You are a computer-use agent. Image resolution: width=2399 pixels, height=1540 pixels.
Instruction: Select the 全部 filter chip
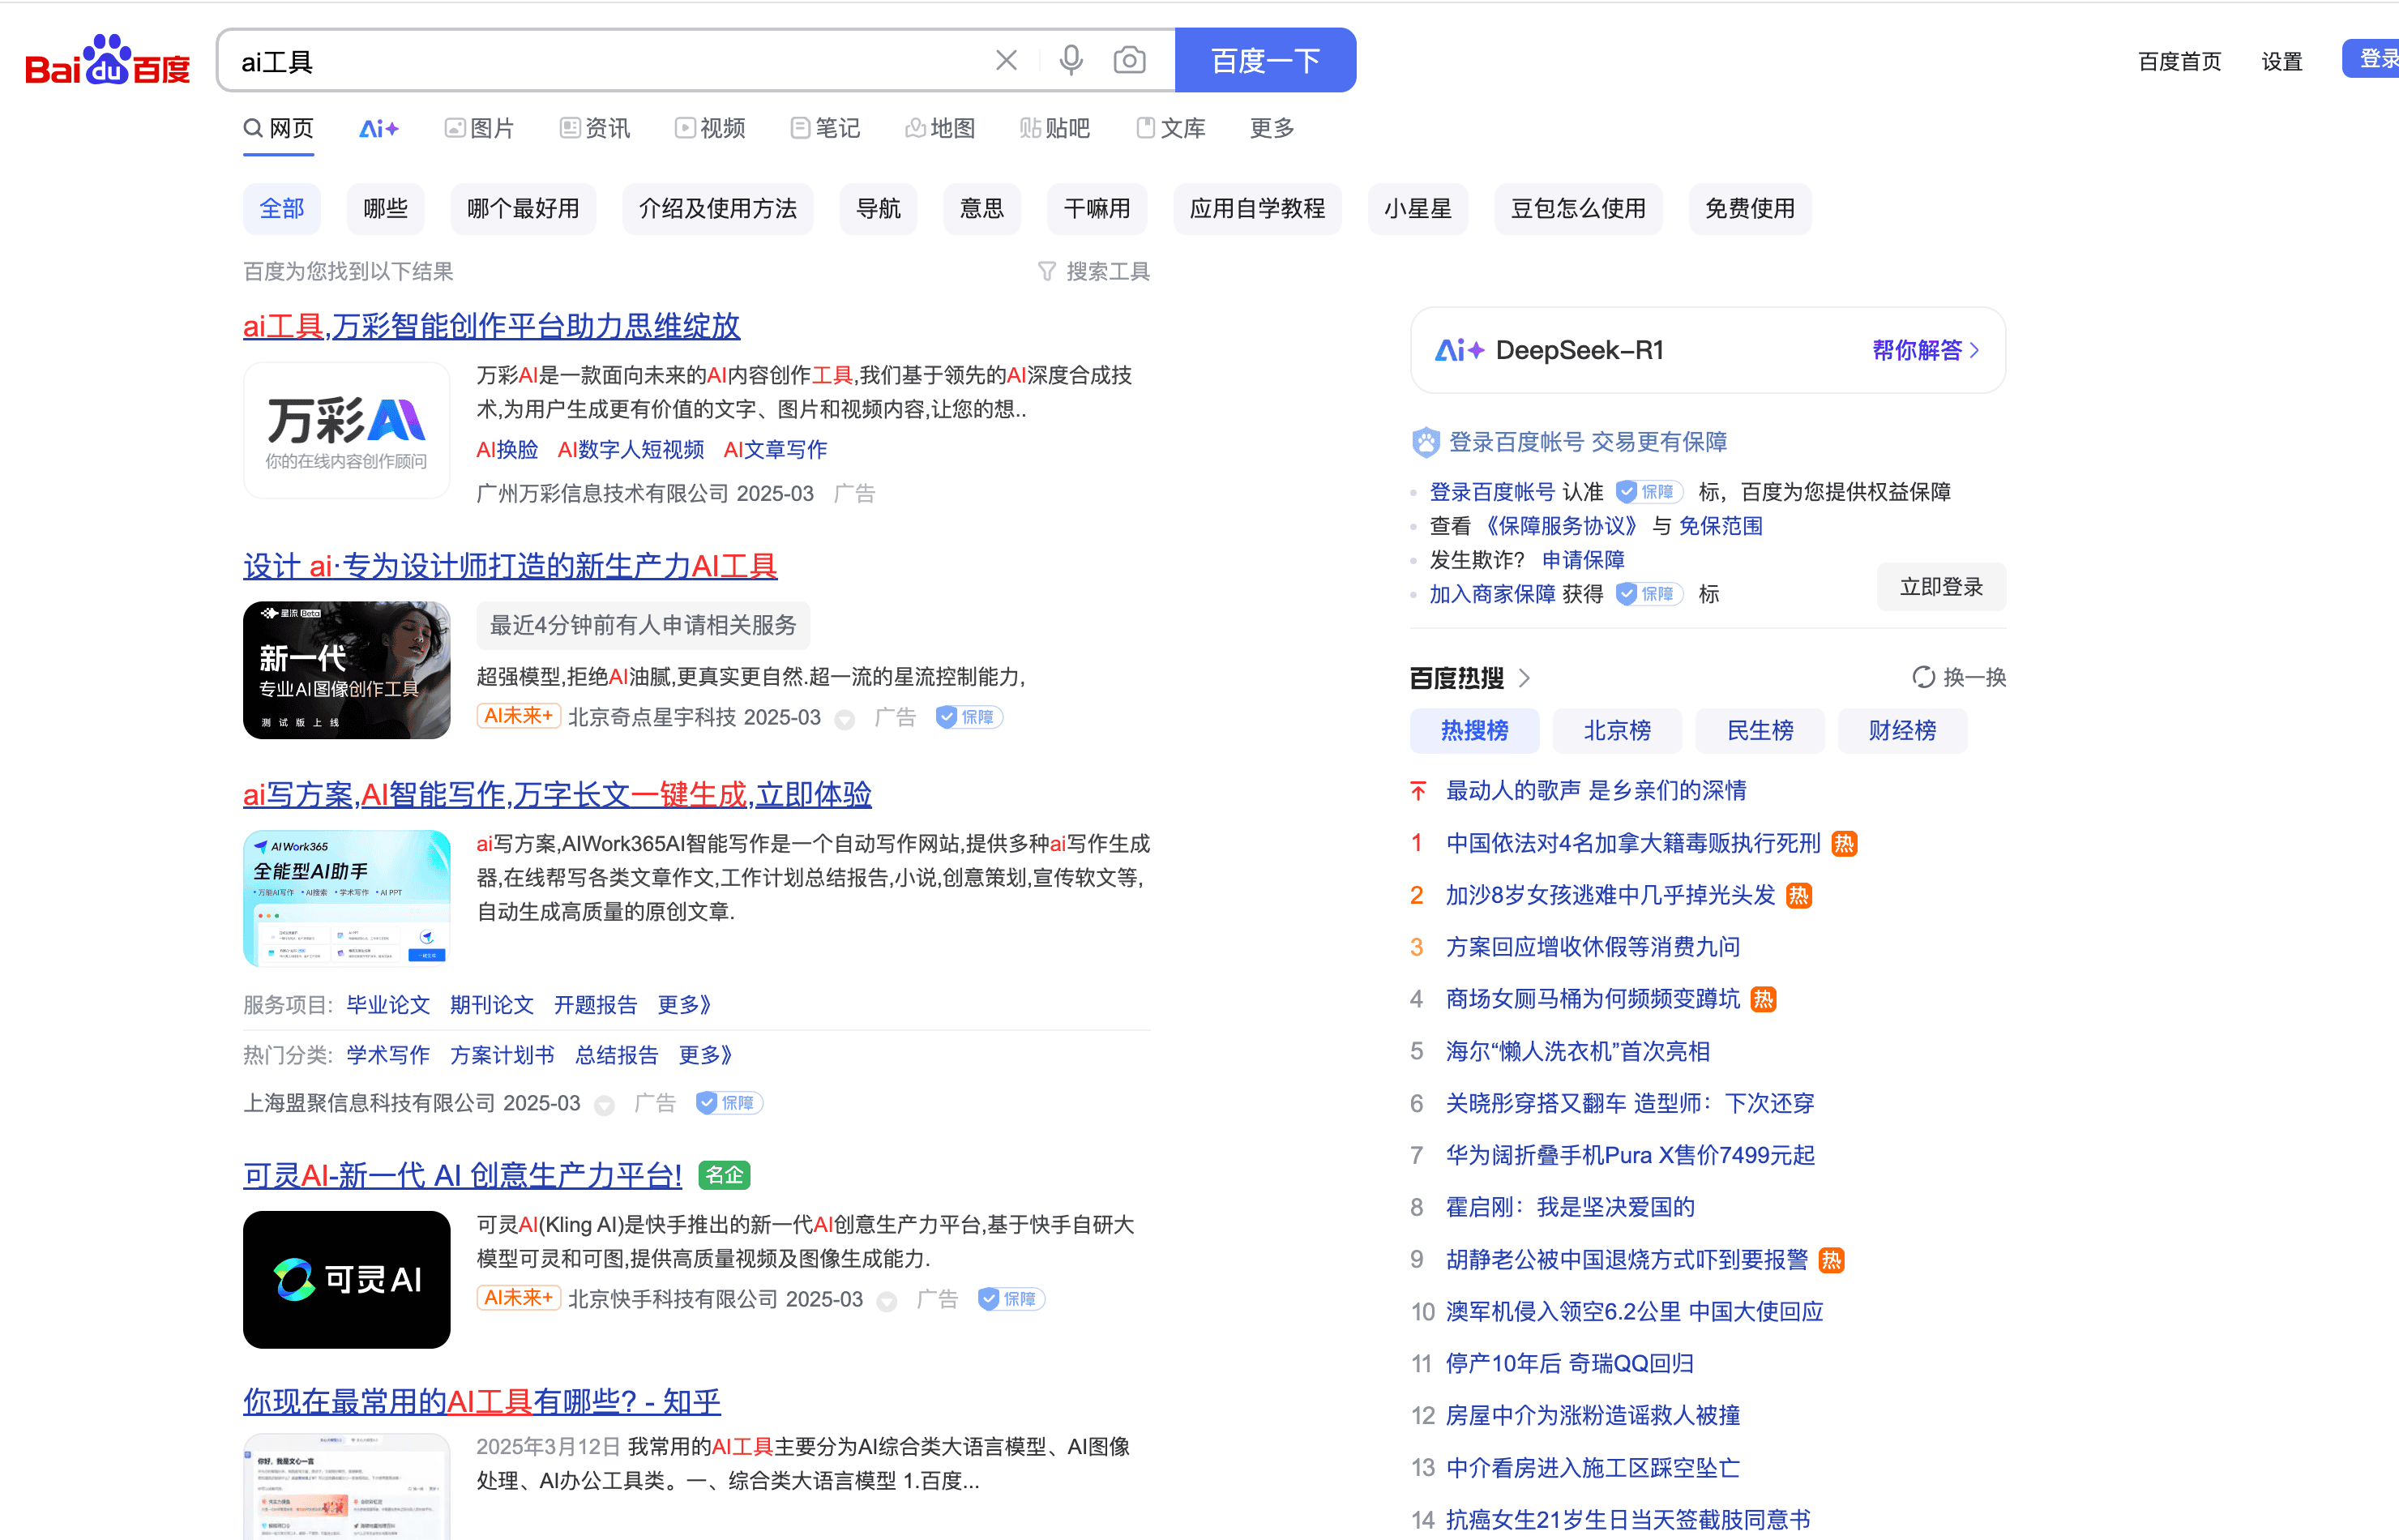(x=281, y=209)
